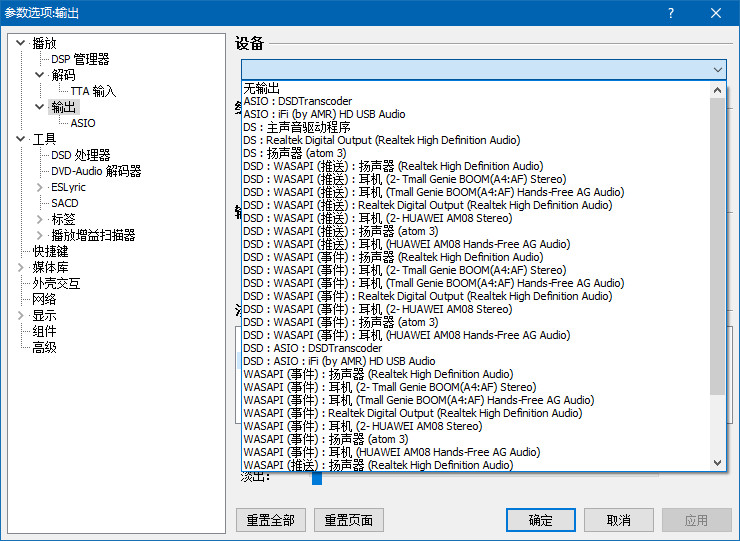Expand the 播放增益扫描器 tree node
This screenshot has width=740, height=541.
(40, 235)
